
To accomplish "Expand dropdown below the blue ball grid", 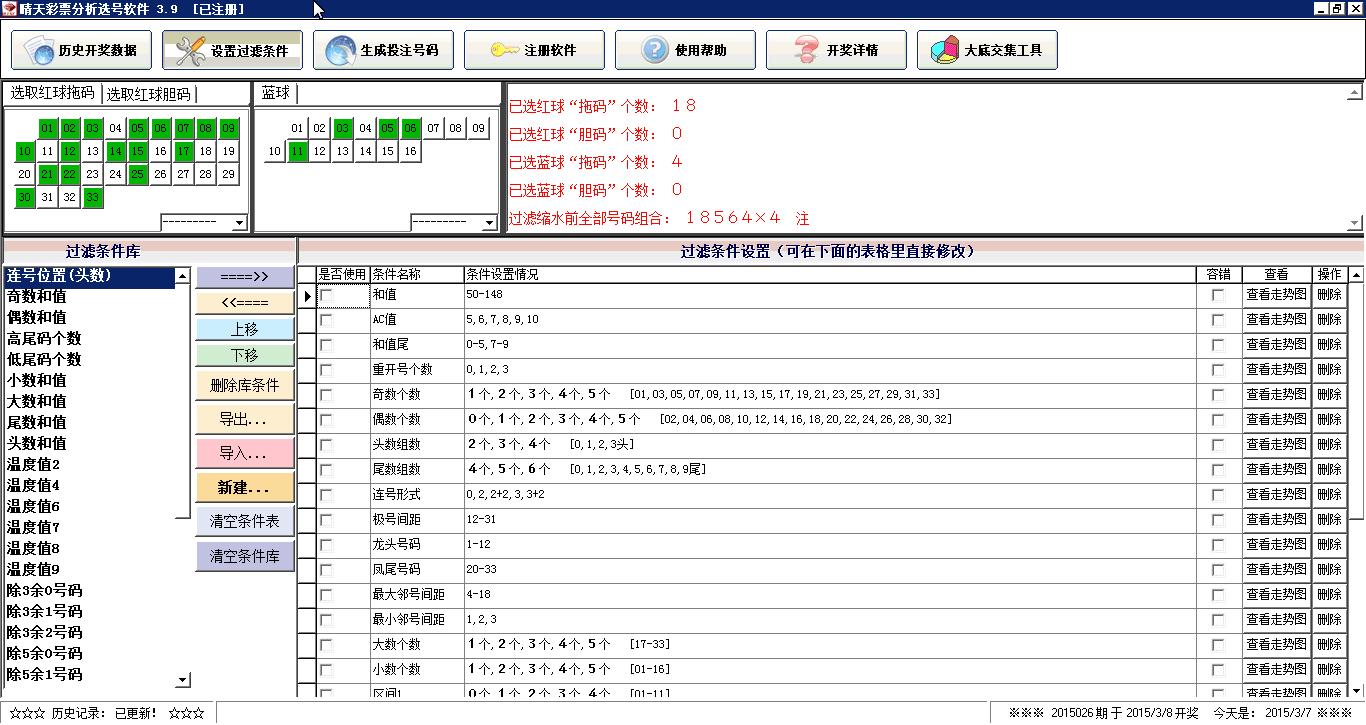I will 489,223.
